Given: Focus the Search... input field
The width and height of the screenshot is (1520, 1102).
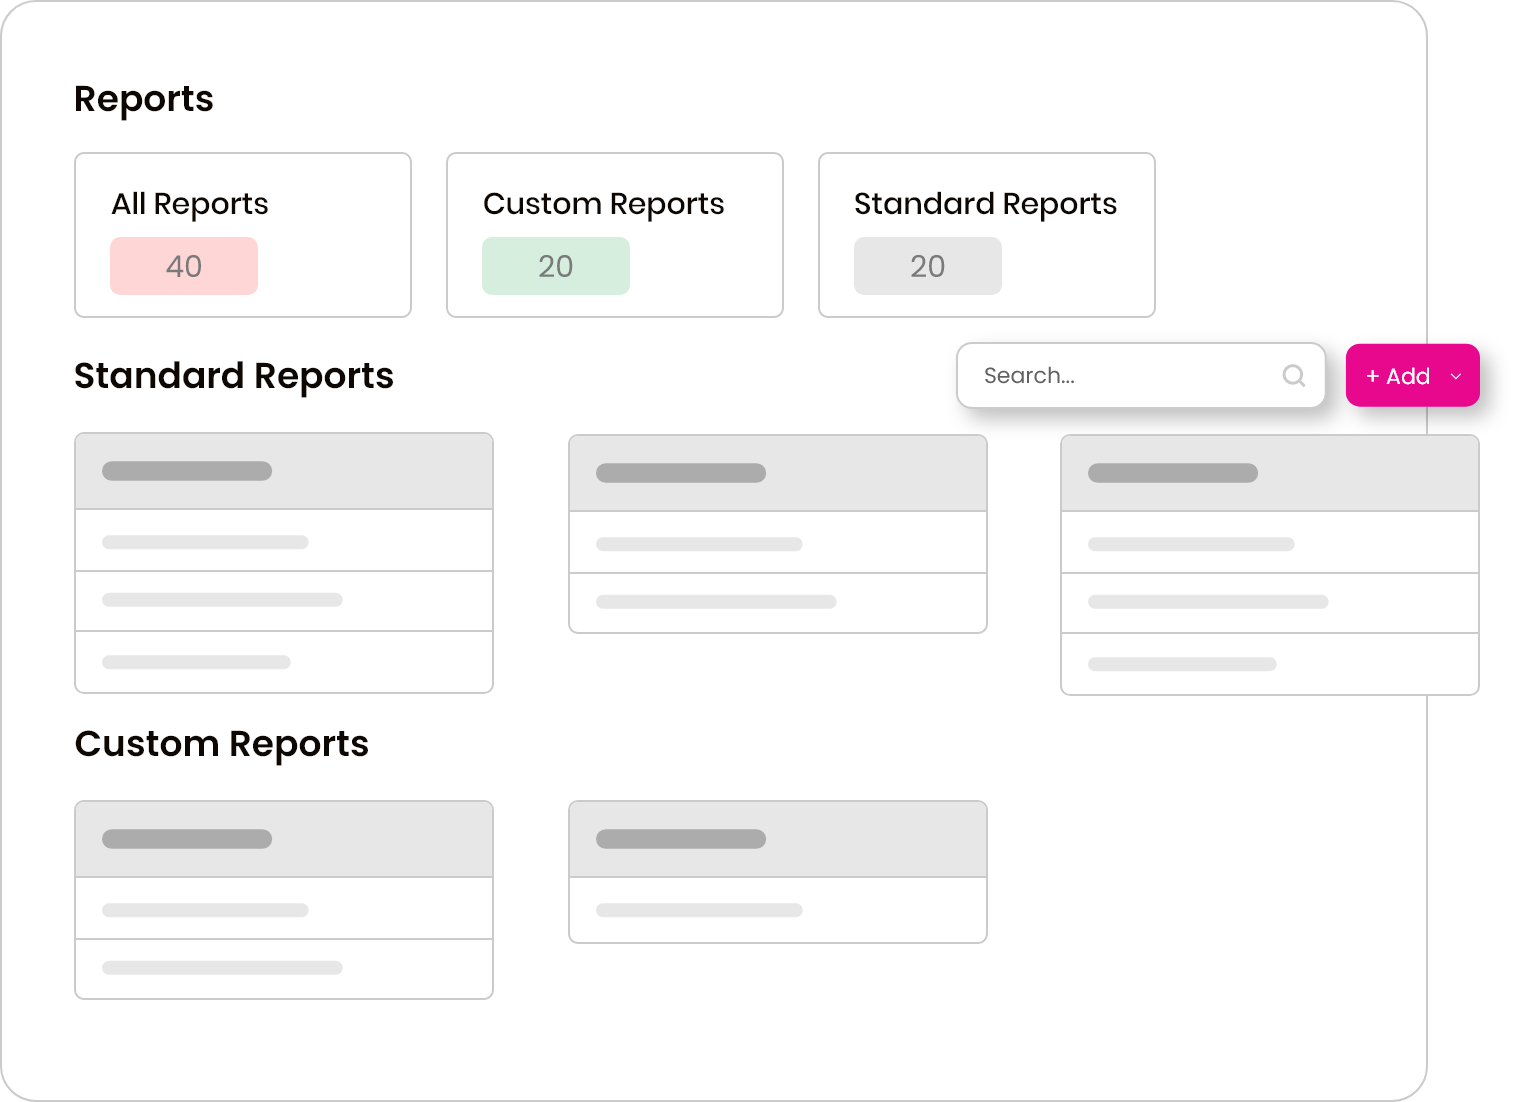Looking at the screenshot, I should [1141, 375].
